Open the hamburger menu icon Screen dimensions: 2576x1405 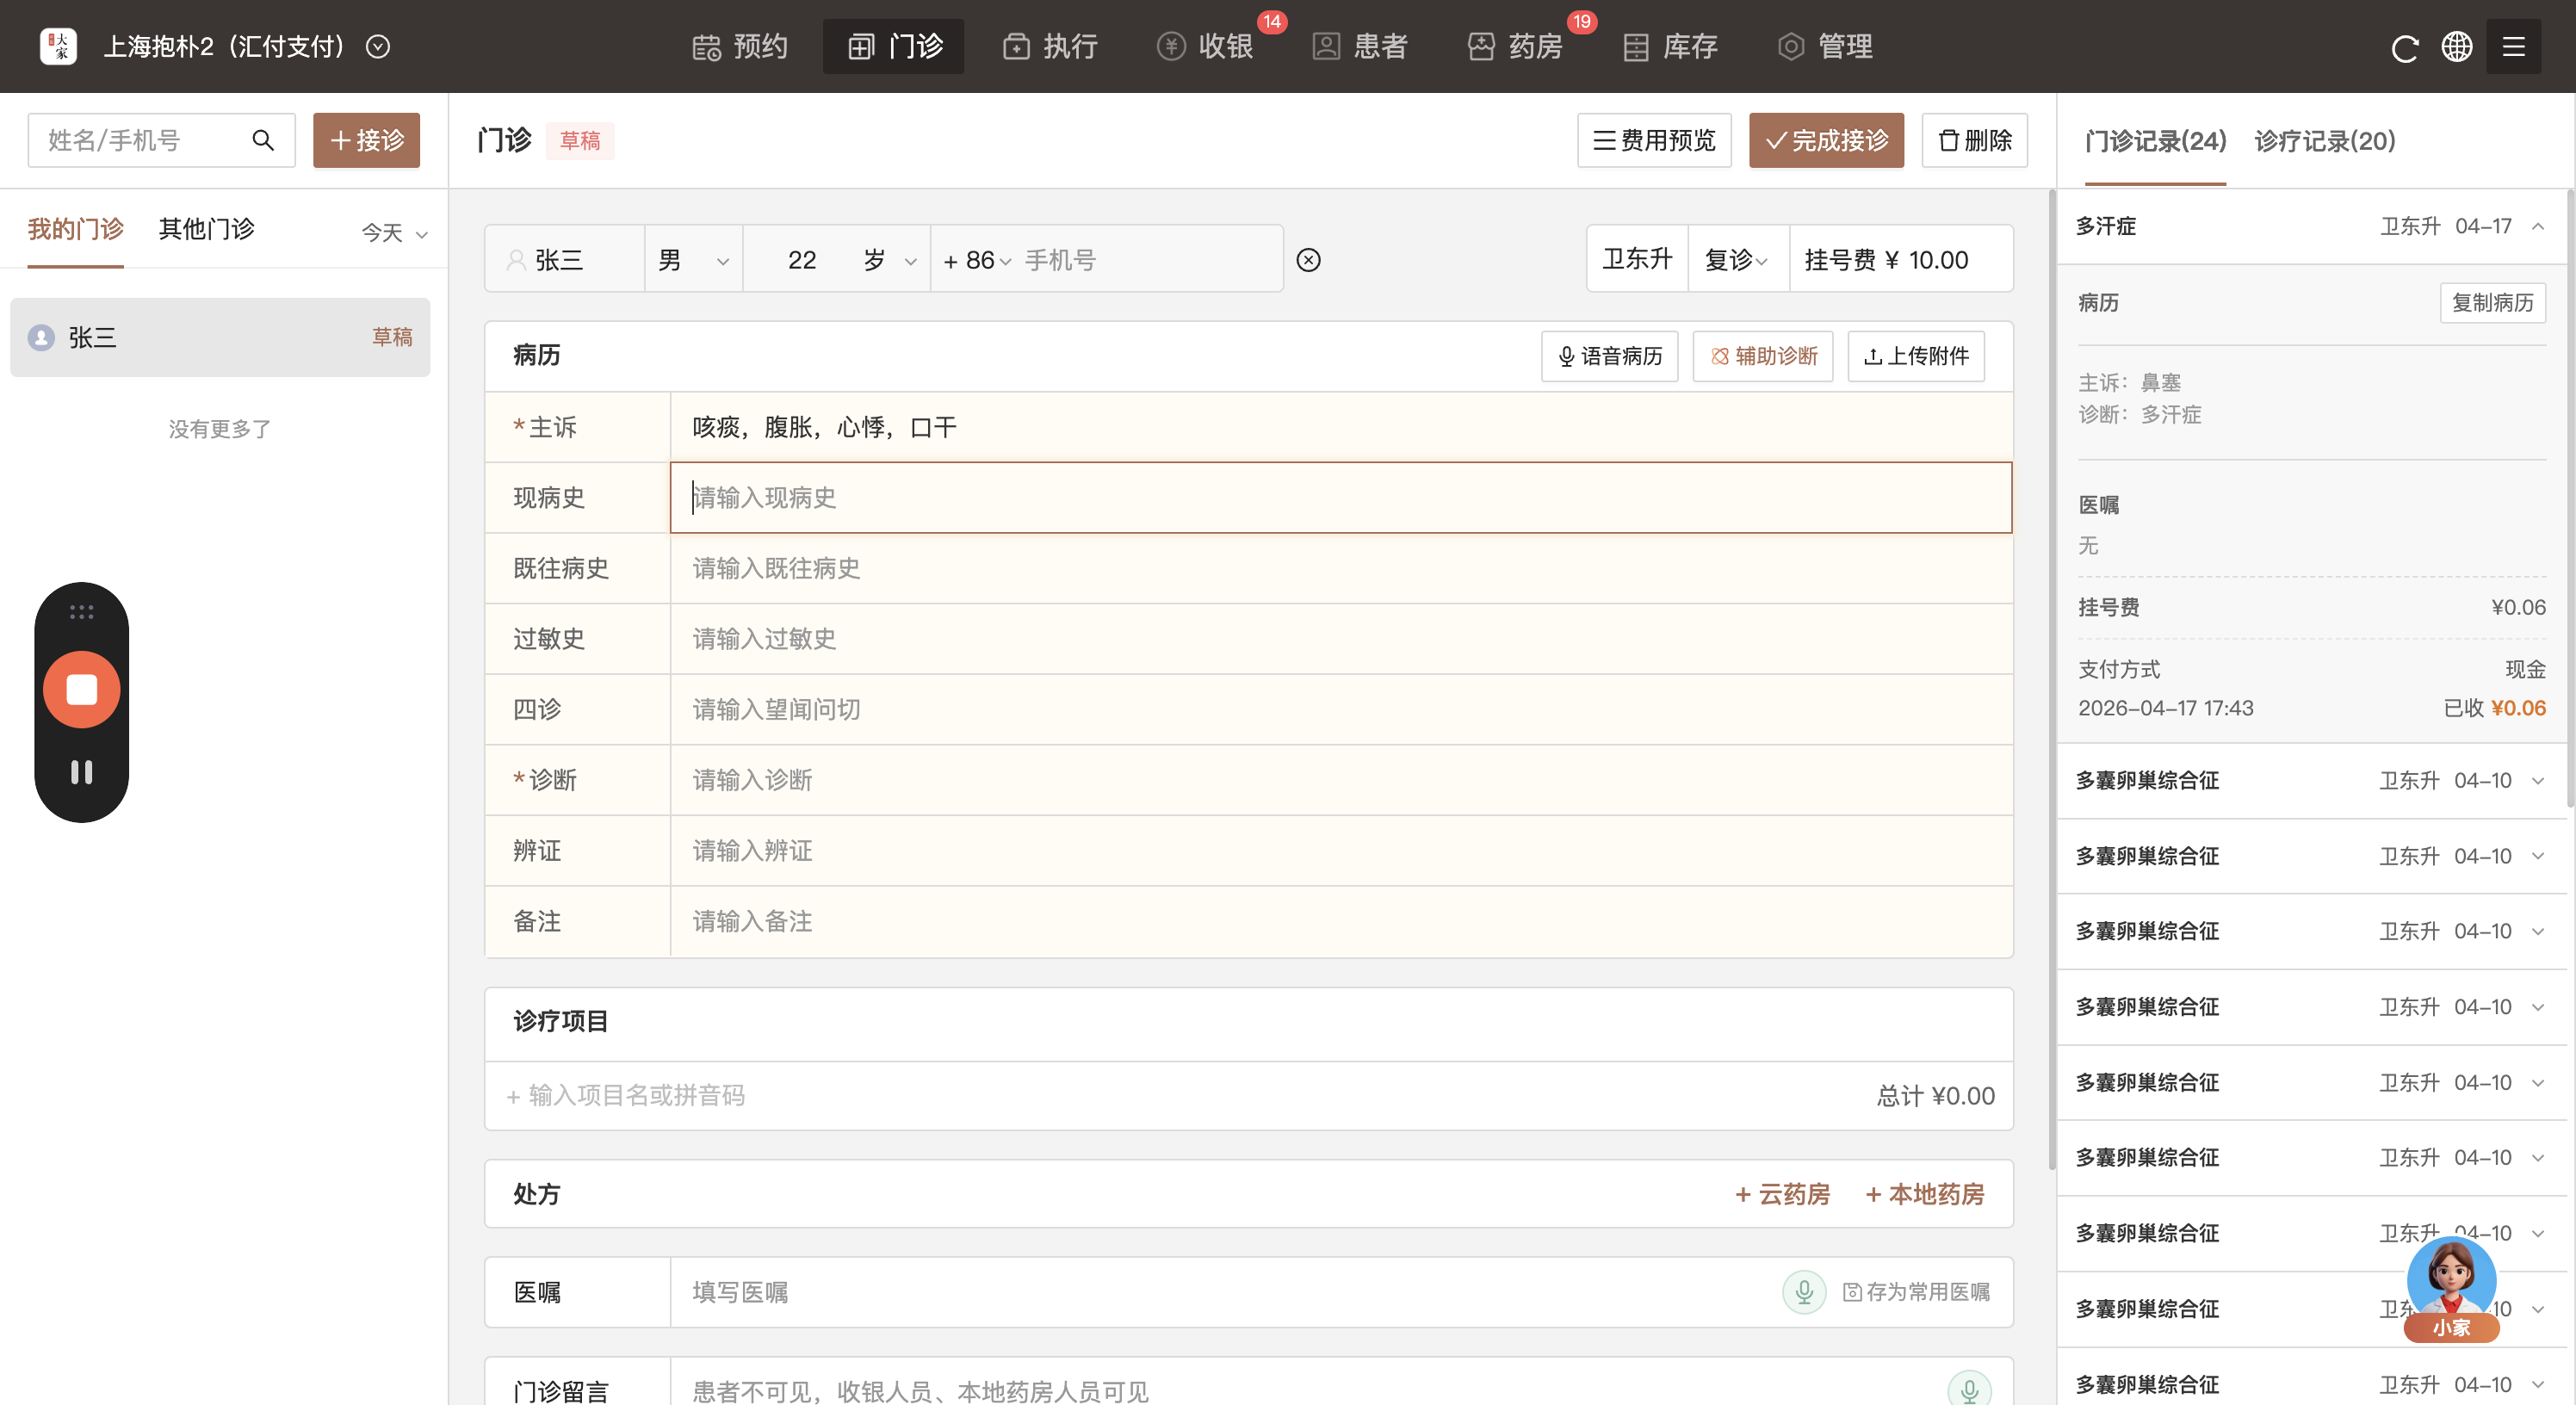tap(2513, 47)
